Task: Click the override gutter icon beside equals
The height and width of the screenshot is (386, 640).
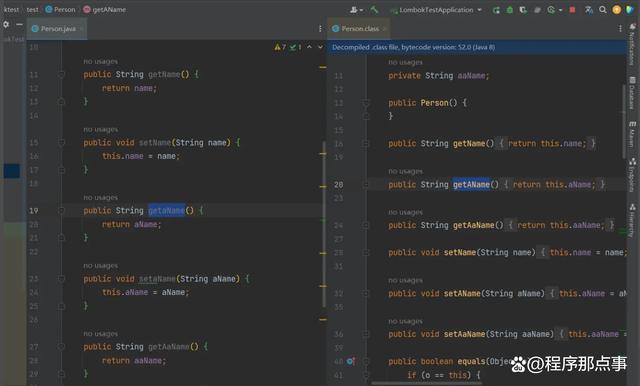Action: tap(351, 361)
